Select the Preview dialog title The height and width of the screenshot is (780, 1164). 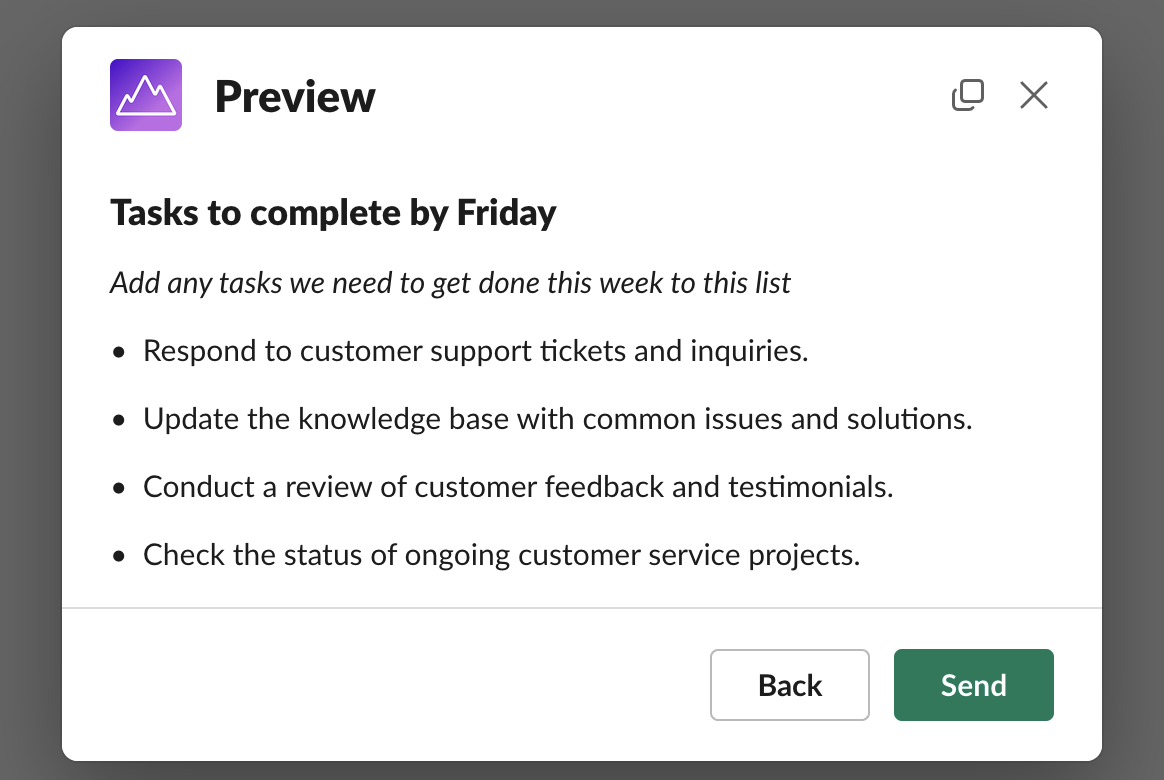(295, 96)
